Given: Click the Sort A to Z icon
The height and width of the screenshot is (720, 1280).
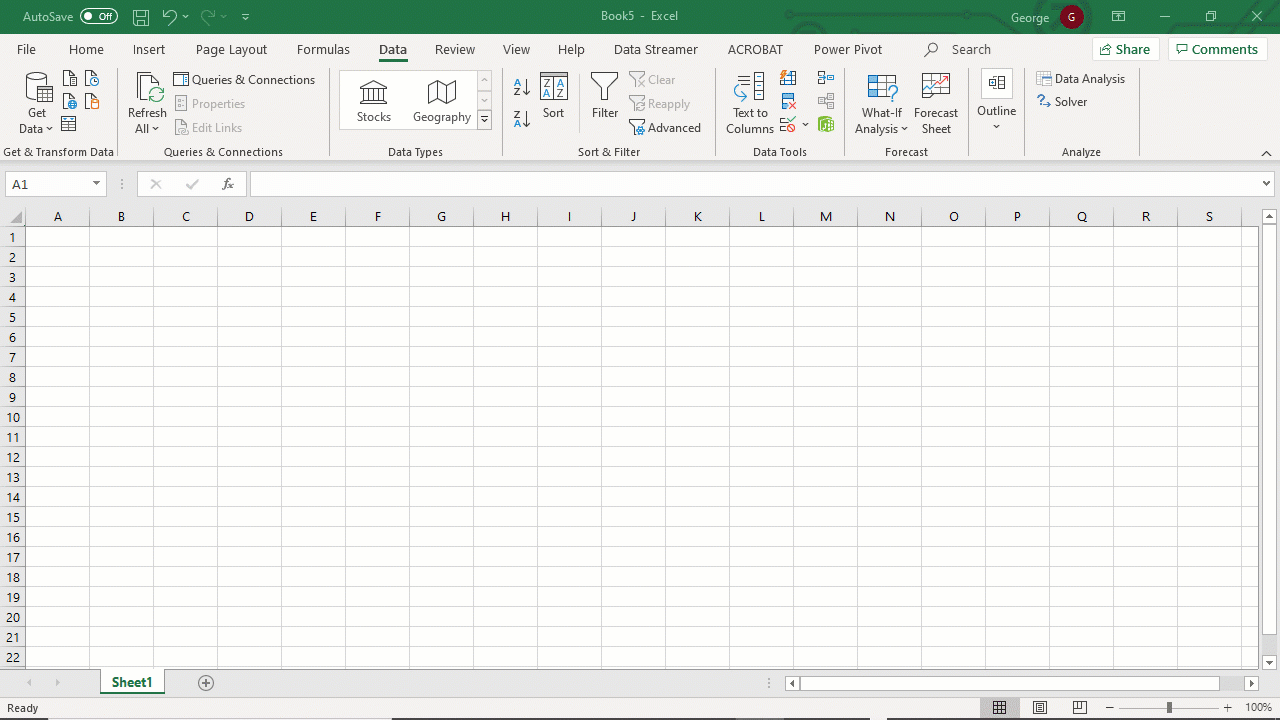Looking at the screenshot, I should tap(521, 88).
